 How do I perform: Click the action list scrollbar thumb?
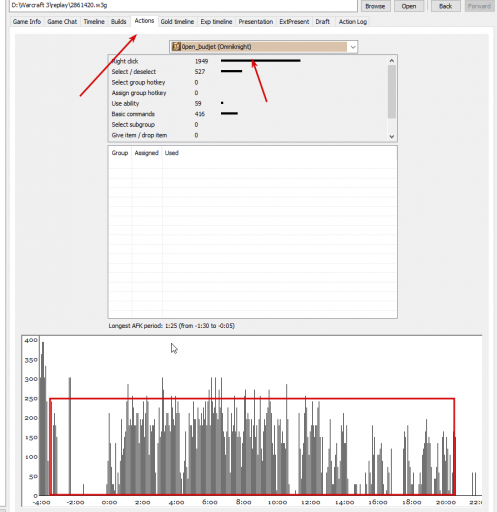392,91
